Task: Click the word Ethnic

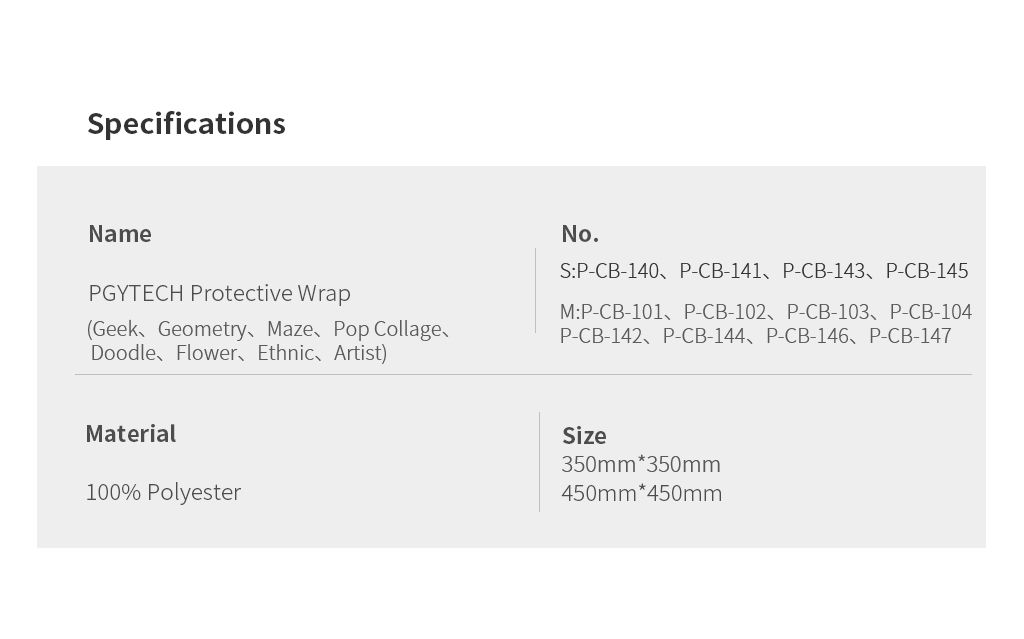Action: click(285, 353)
